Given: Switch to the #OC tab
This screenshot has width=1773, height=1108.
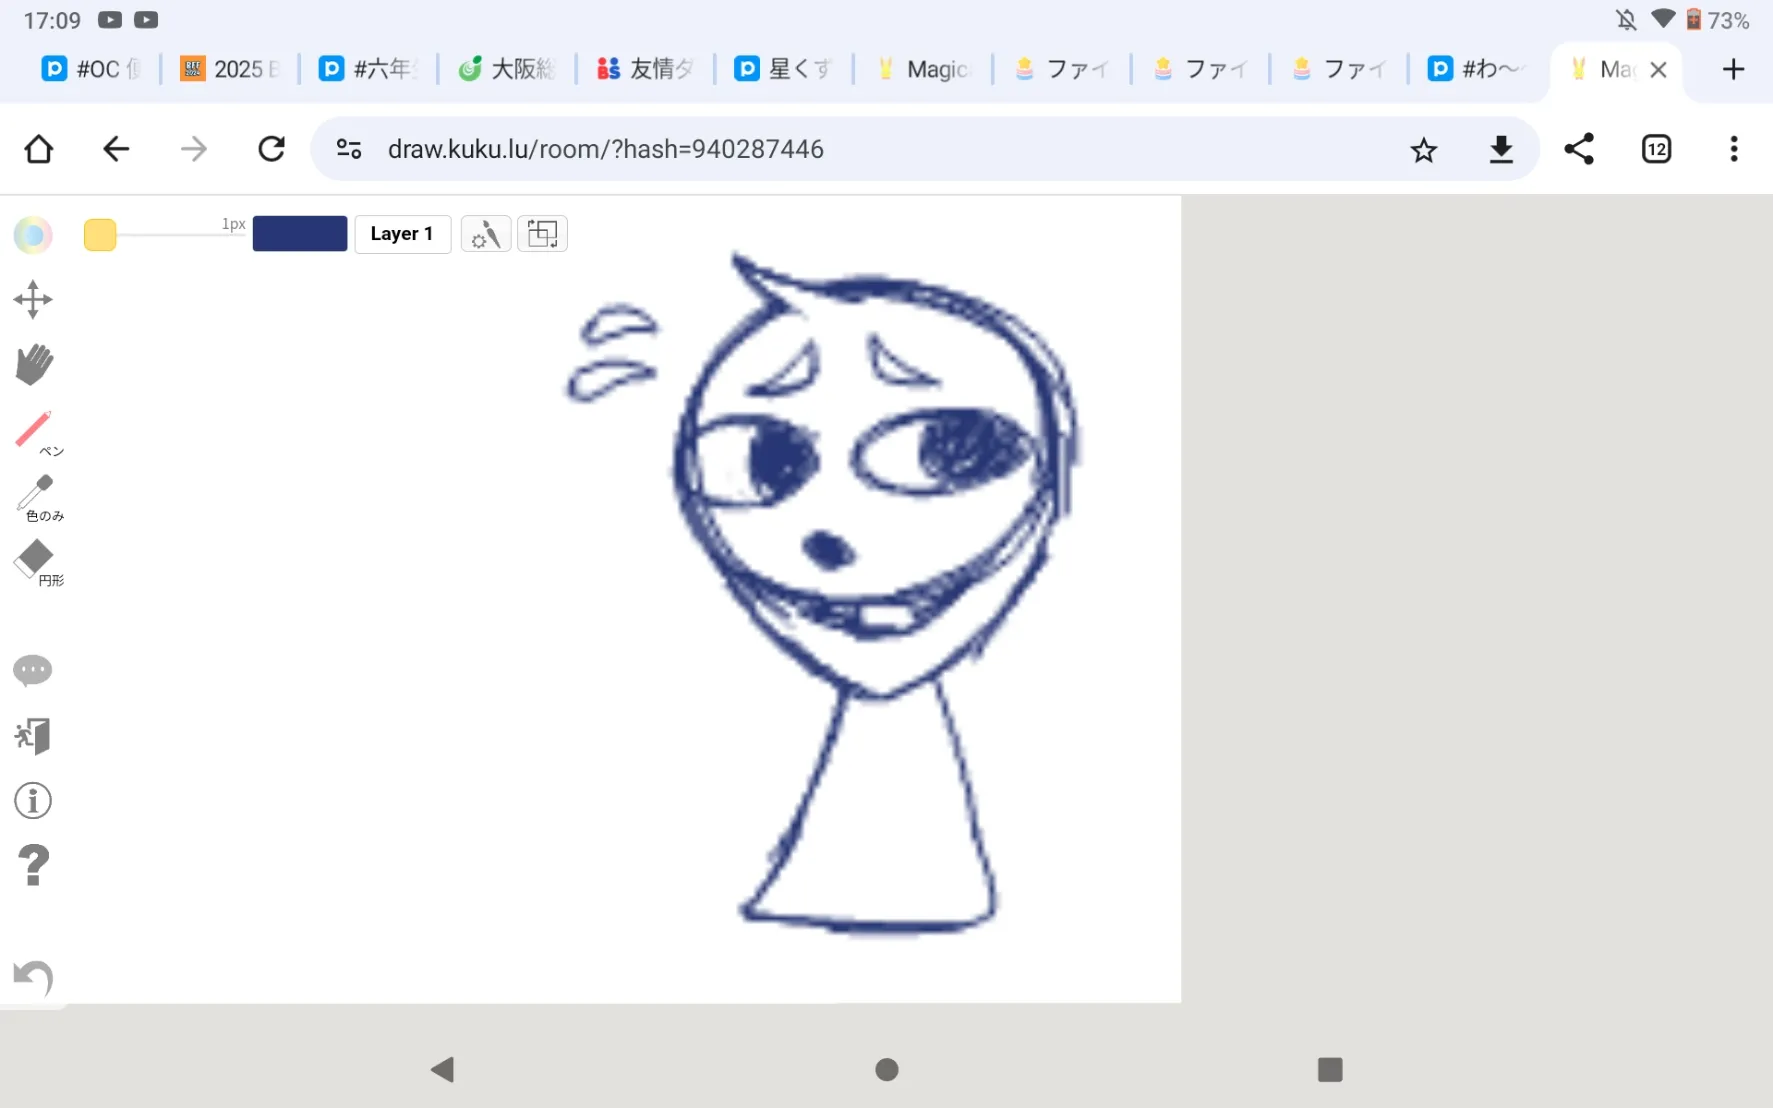Looking at the screenshot, I should (91, 69).
